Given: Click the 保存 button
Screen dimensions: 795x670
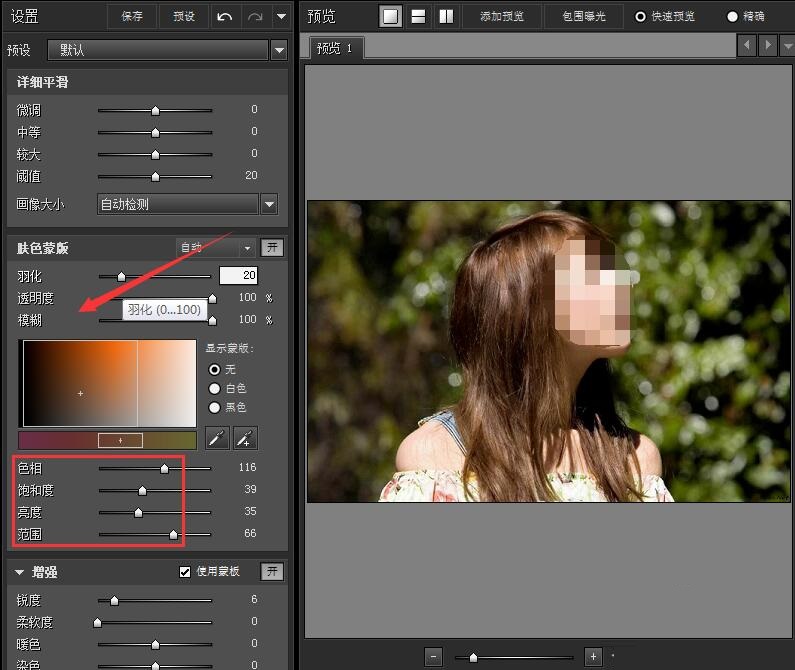Looking at the screenshot, I should [x=132, y=16].
